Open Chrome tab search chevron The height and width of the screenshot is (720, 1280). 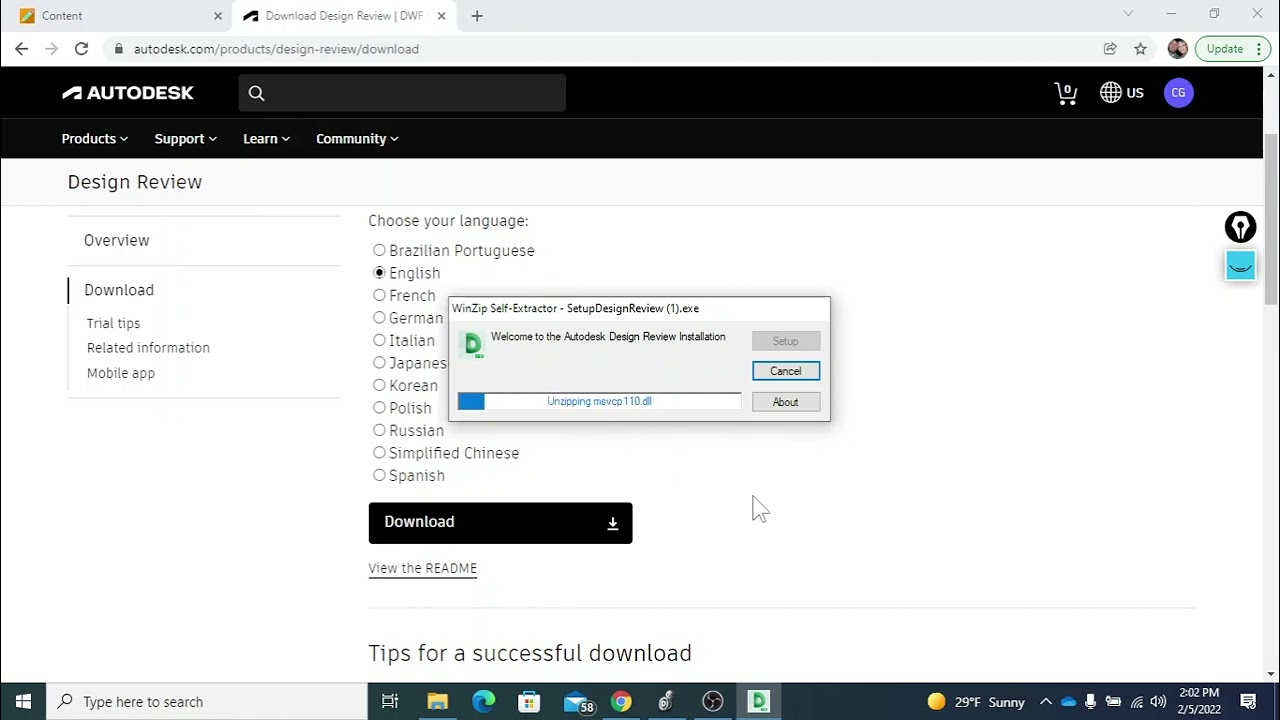tap(1128, 14)
